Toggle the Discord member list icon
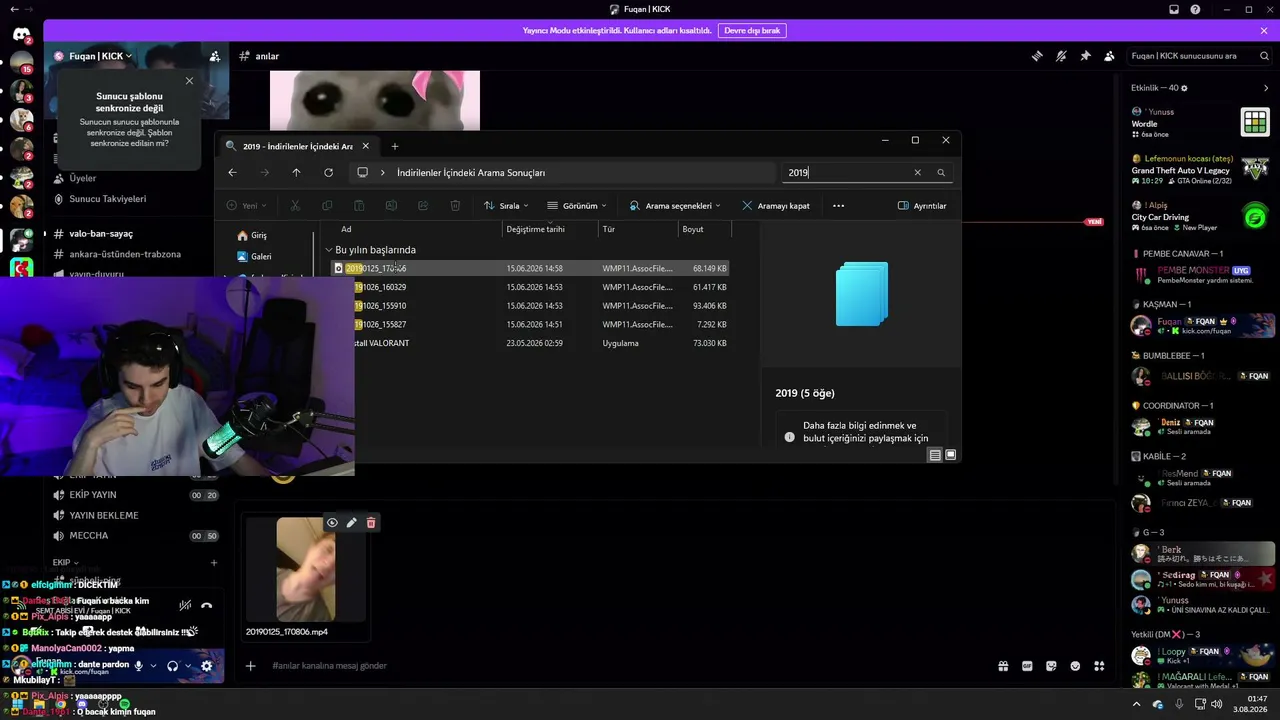Screen dimensions: 1280x720 (x=1109, y=56)
